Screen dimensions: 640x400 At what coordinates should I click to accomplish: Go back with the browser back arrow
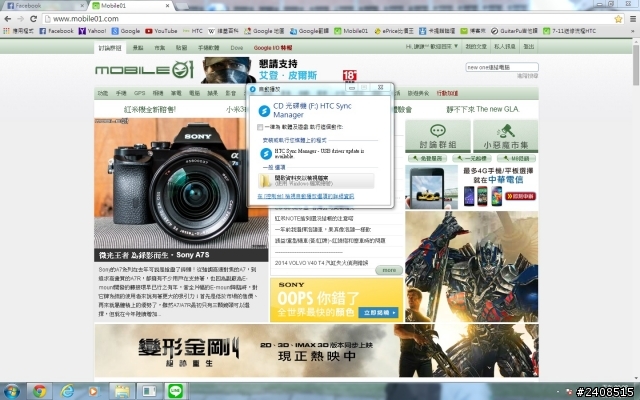point(7,19)
